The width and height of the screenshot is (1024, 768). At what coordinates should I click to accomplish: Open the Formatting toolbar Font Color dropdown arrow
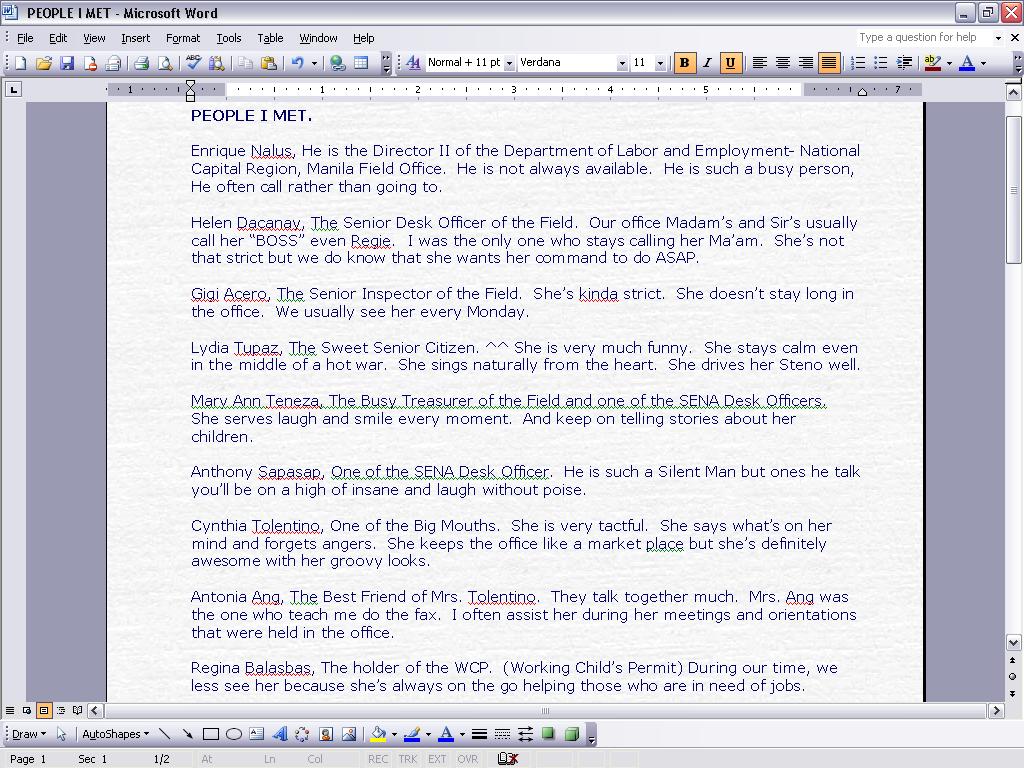983,63
